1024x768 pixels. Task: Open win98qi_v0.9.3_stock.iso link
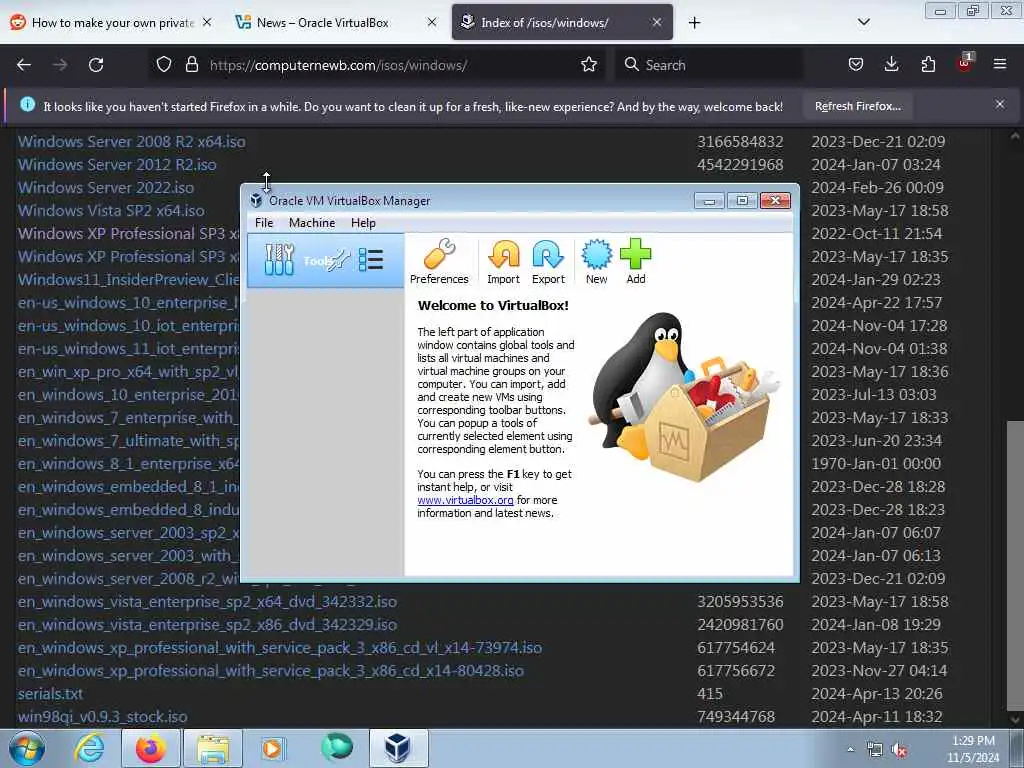pyautogui.click(x=103, y=716)
